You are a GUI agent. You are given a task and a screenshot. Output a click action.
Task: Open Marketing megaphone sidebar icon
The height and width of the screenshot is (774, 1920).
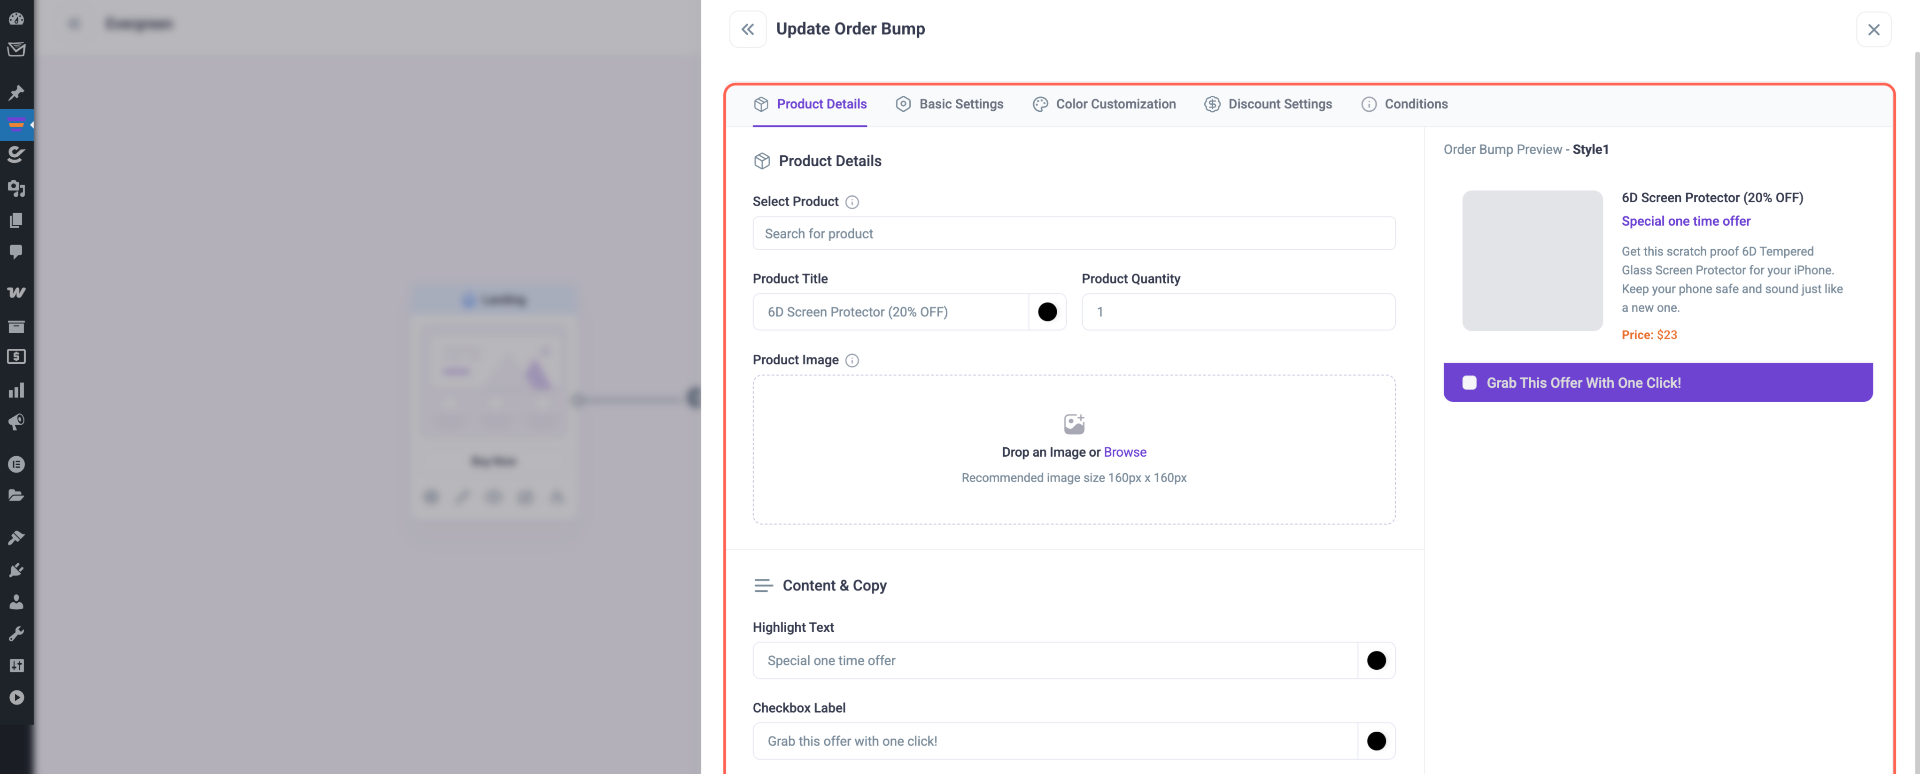point(16,422)
